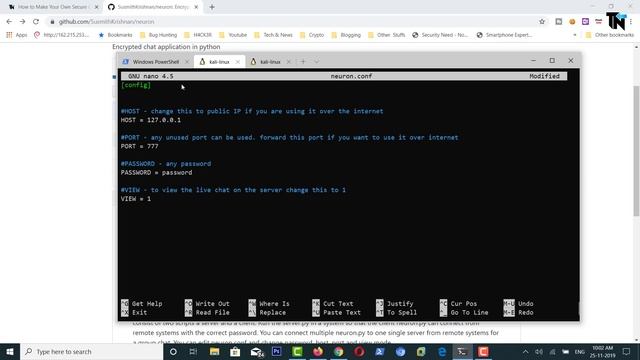Open Opera browser from the taskbar
Screen dimensions: 640x360
(359, 351)
